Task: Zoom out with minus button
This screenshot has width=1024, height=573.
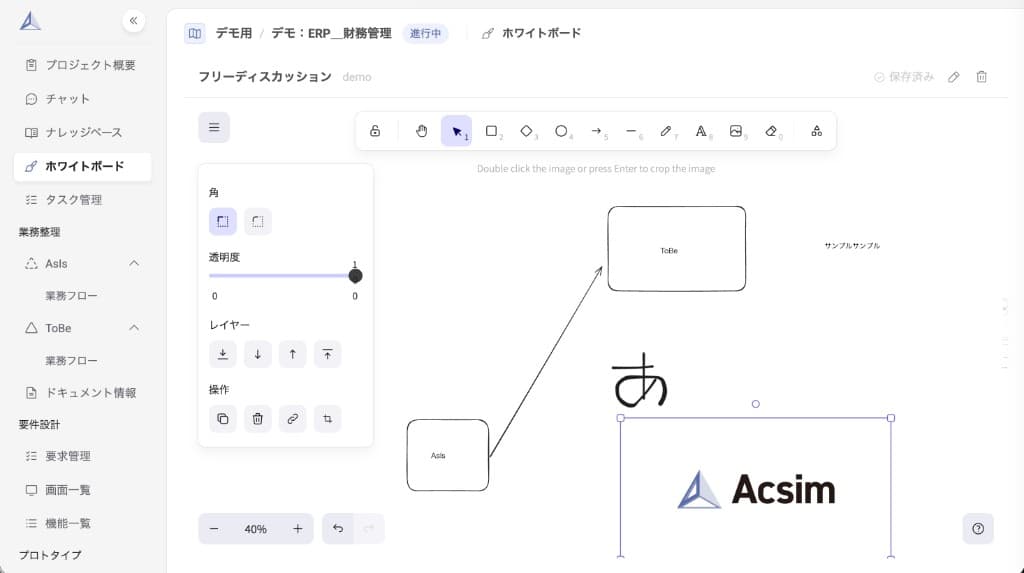Action: click(214, 529)
